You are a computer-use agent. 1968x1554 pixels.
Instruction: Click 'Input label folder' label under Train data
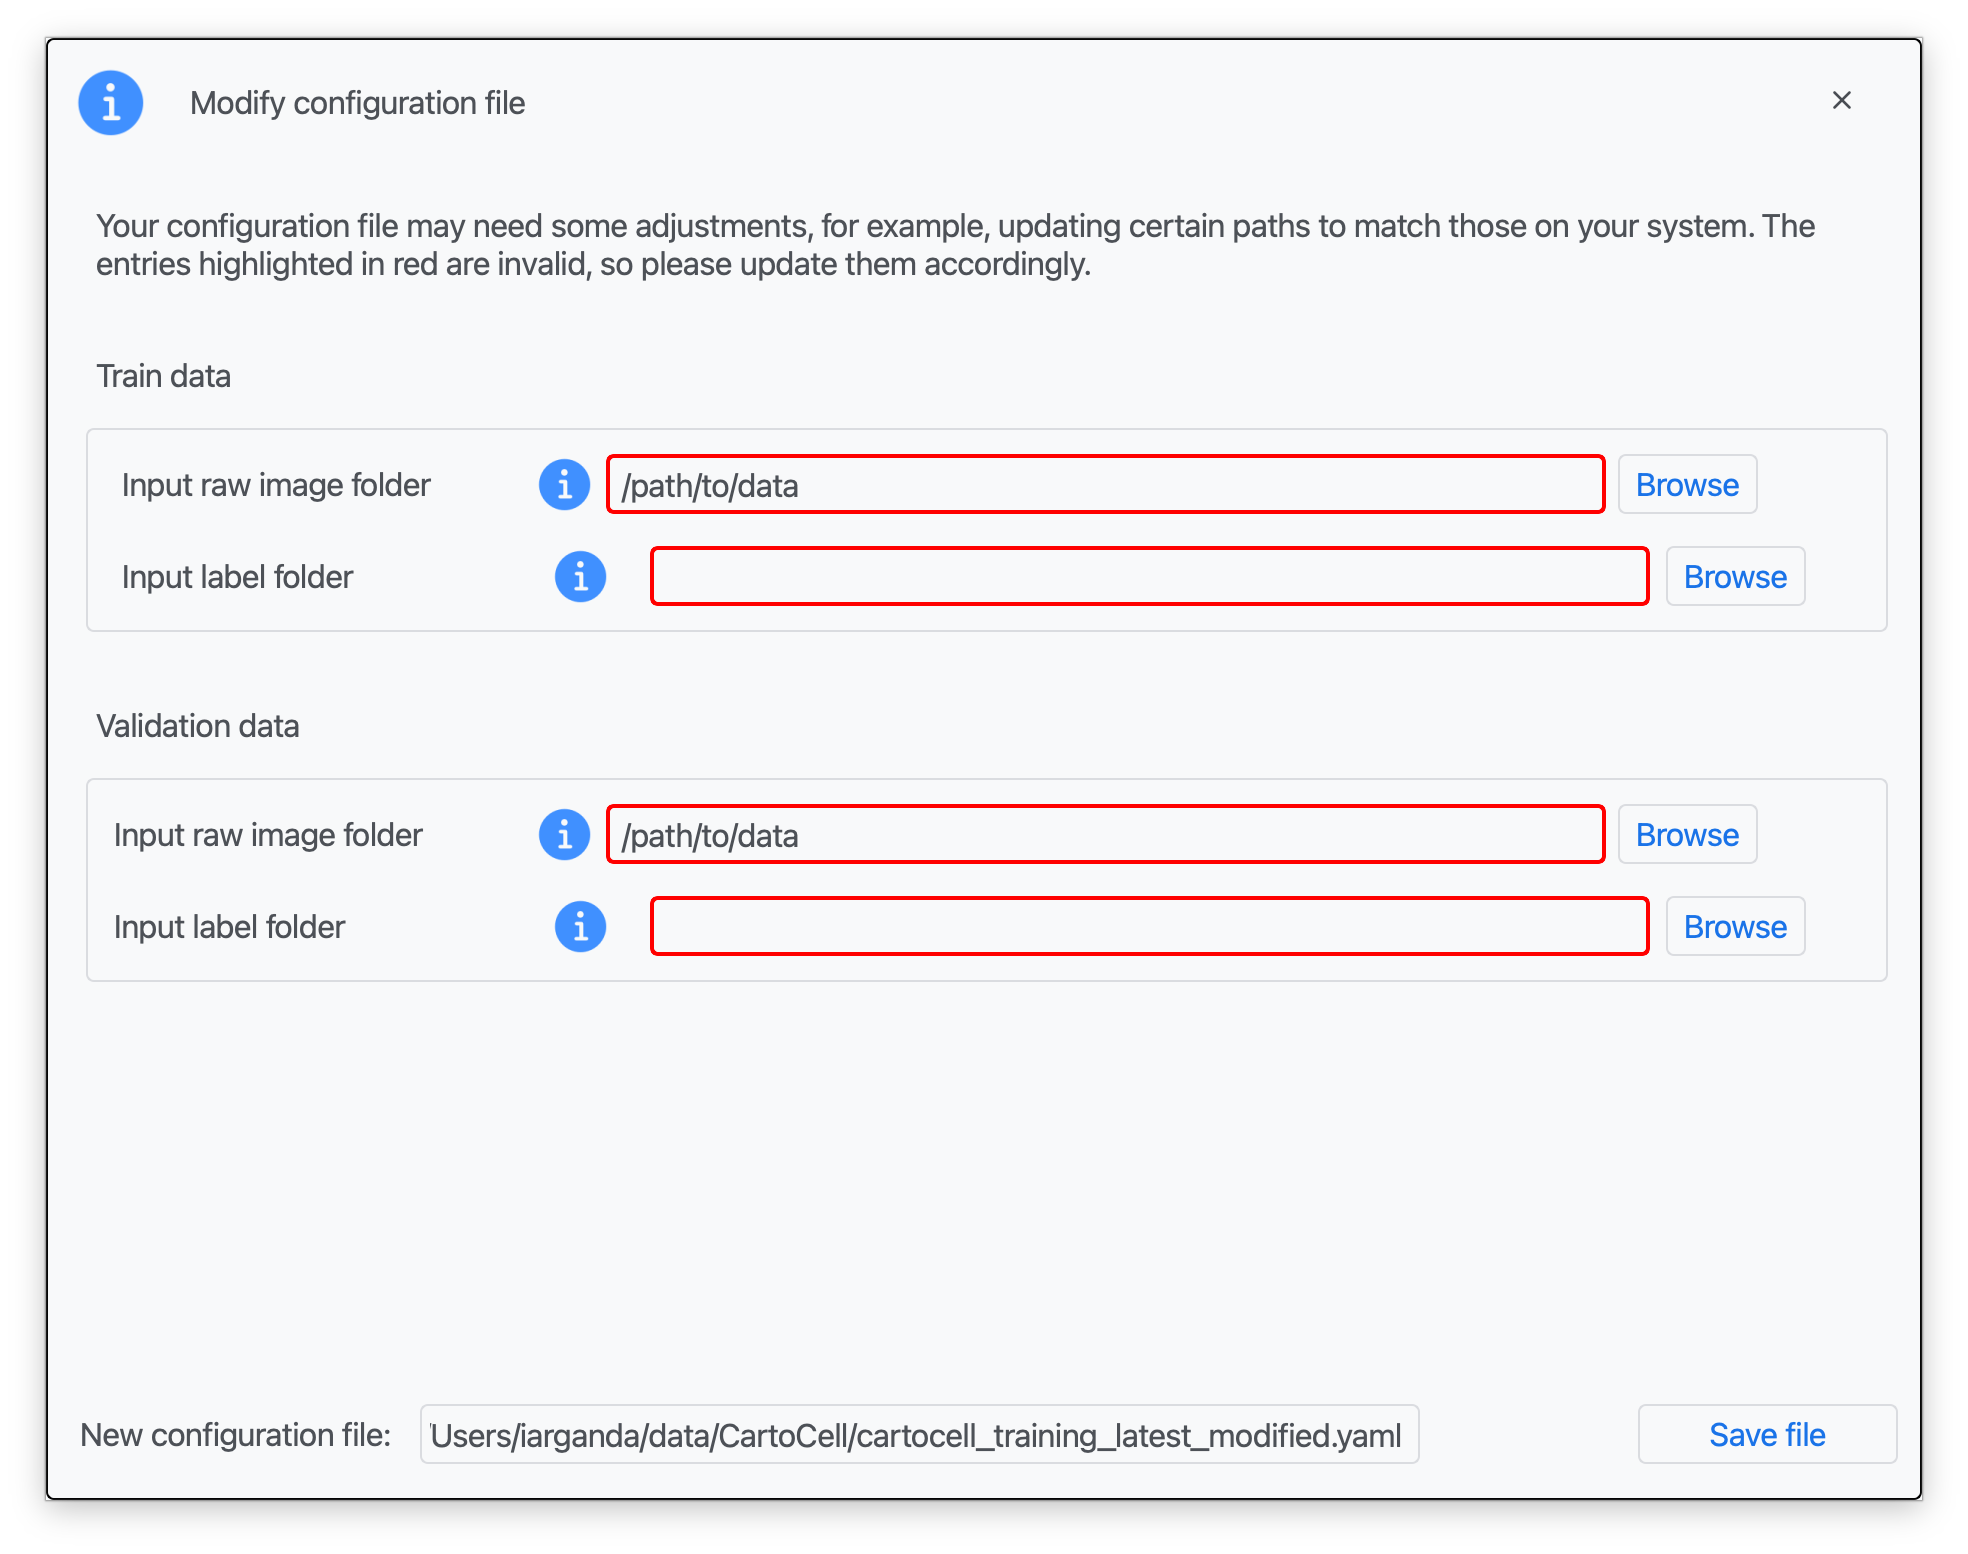tap(237, 577)
